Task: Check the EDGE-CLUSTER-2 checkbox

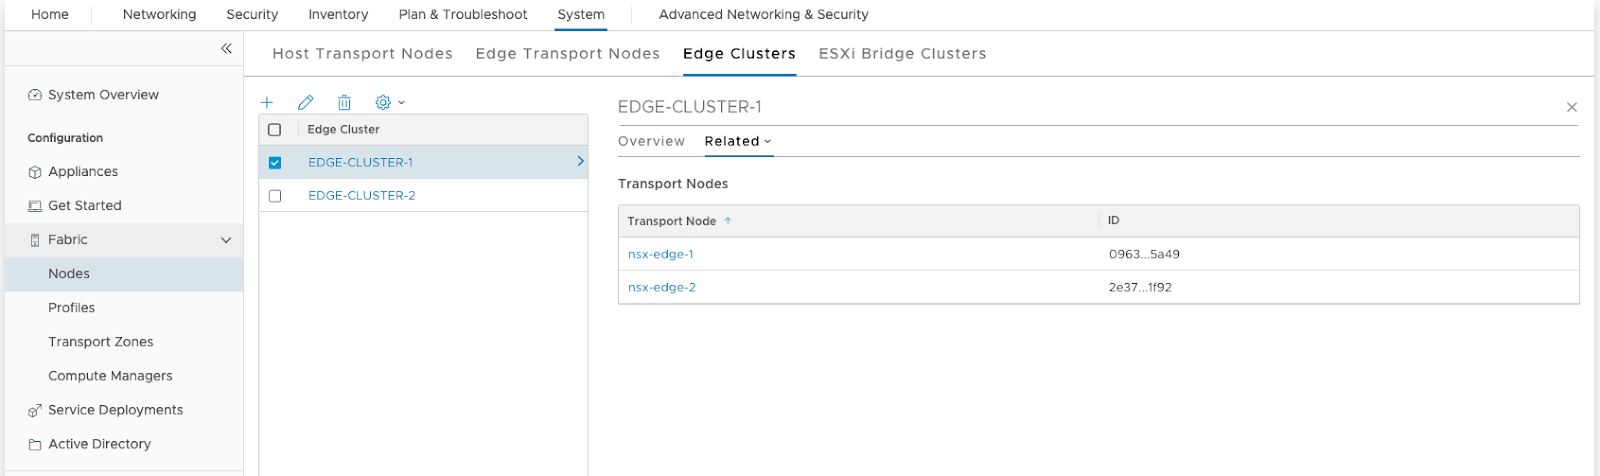Action: click(x=275, y=196)
